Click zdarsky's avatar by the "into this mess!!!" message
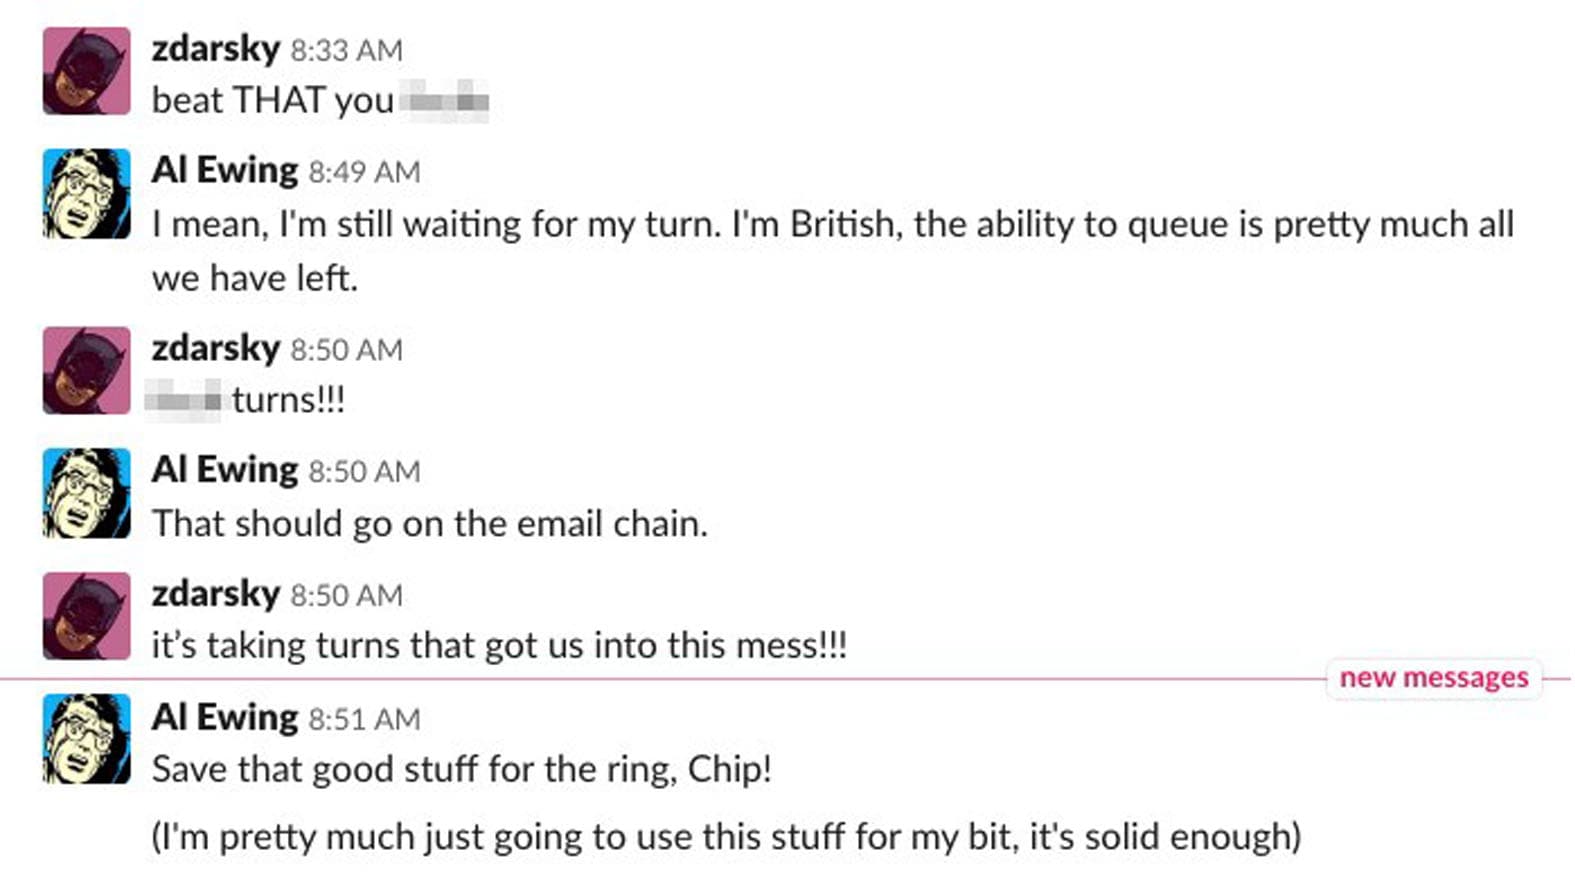1575x893 pixels. (86, 615)
